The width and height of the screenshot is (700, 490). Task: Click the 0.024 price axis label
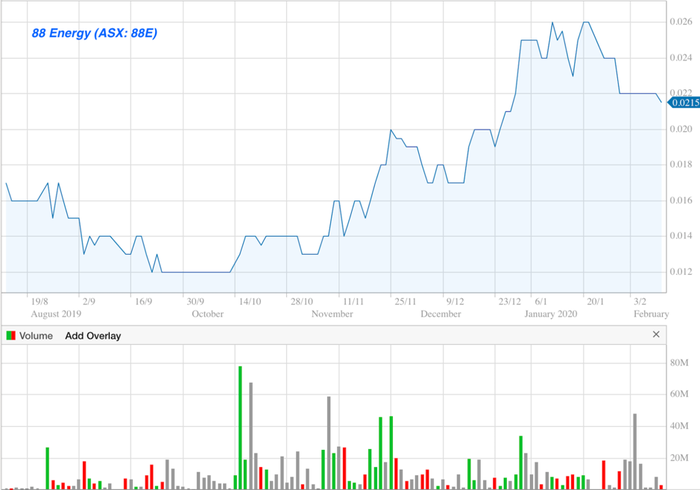pyautogui.click(x=681, y=58)
